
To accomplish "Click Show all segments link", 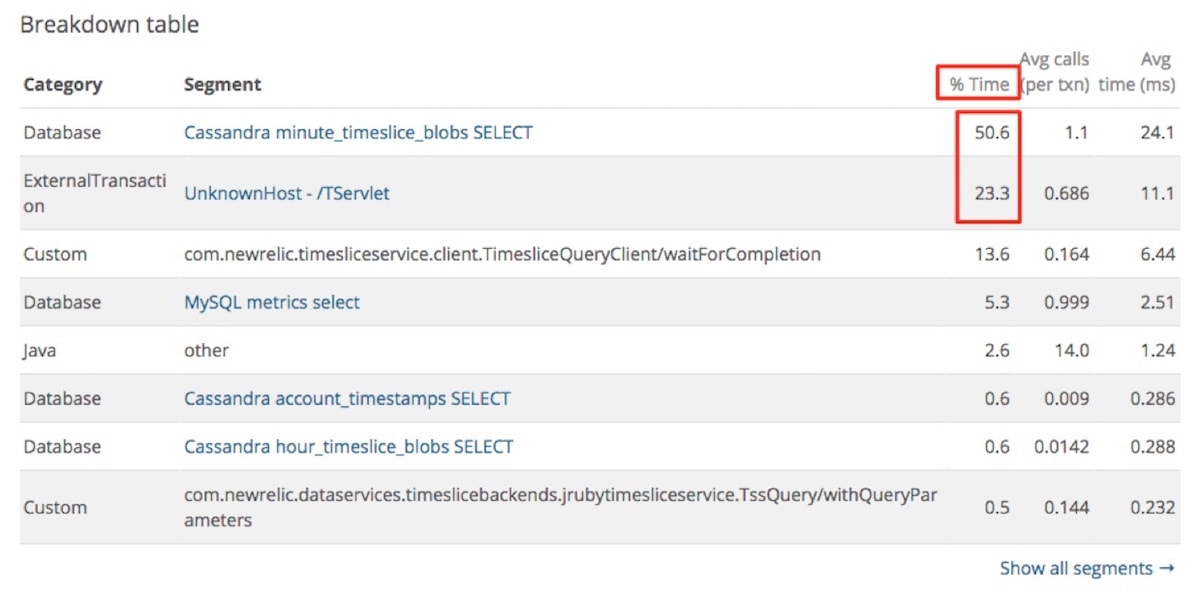I will pos(1087,568).
